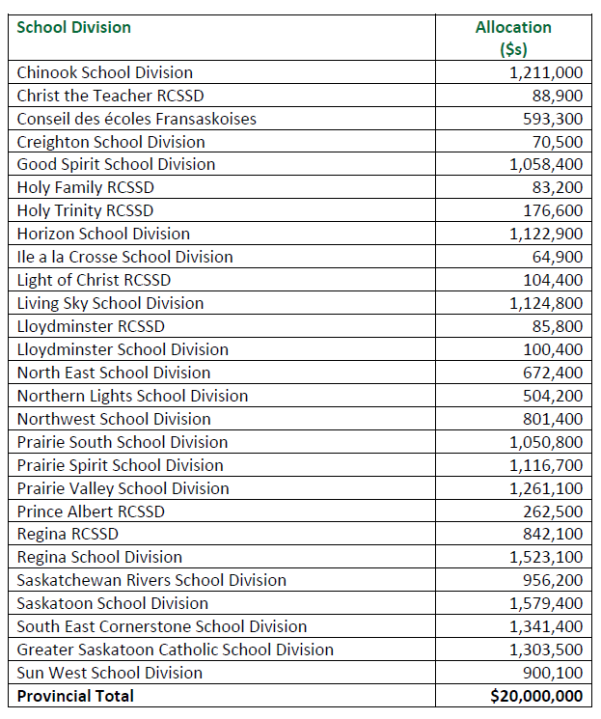Click Regina School Division allocation 1,523,100

pyautogui.click(x=546, y=557)
